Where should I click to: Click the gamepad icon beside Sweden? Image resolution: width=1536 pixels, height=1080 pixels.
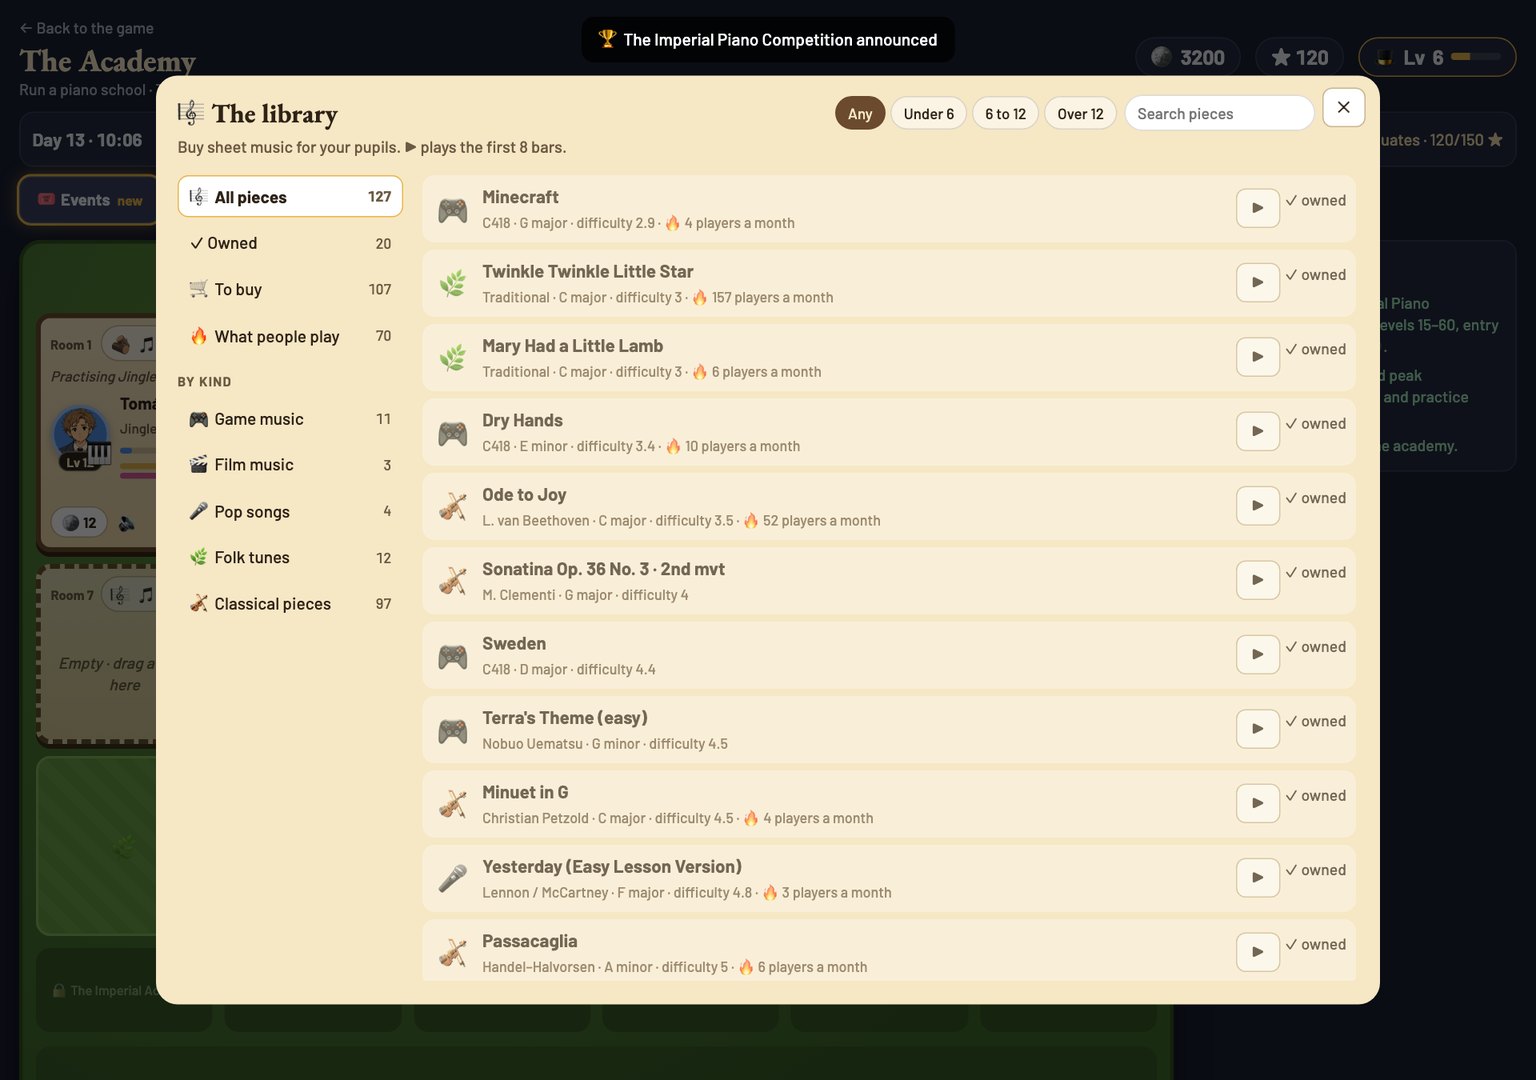(453, 656)
